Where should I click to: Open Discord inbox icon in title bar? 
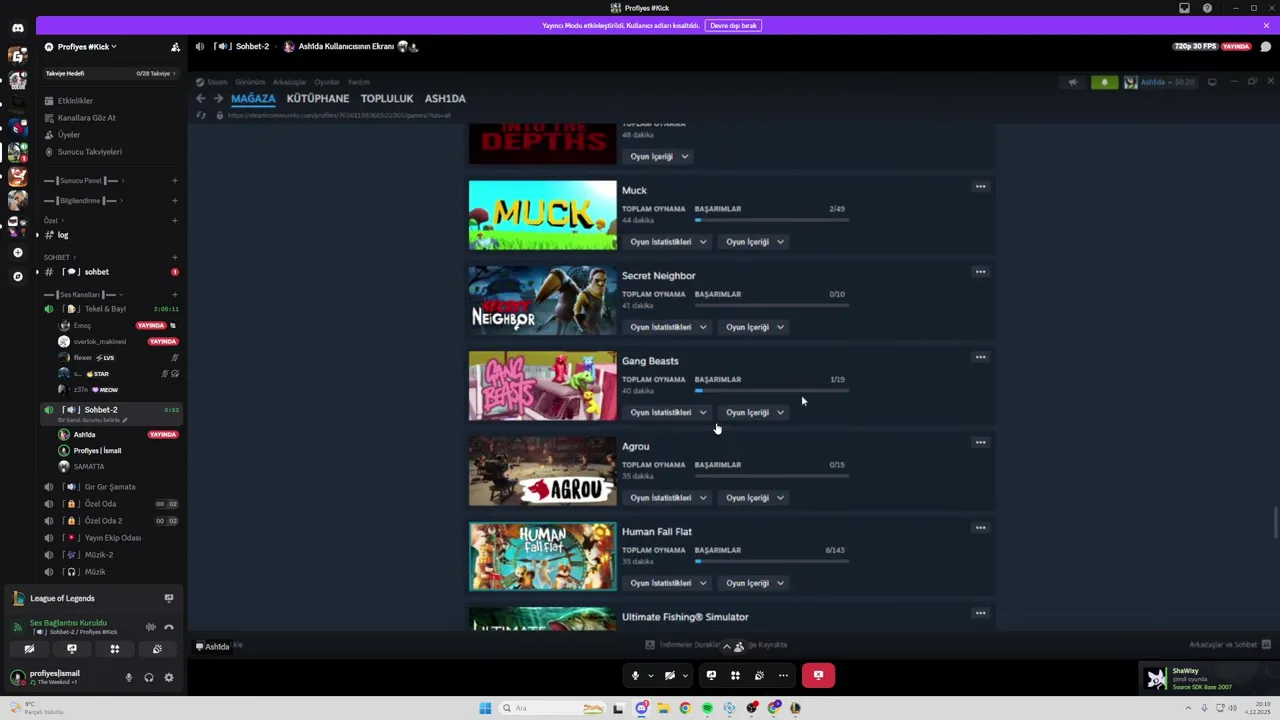tap(1185, 8)
